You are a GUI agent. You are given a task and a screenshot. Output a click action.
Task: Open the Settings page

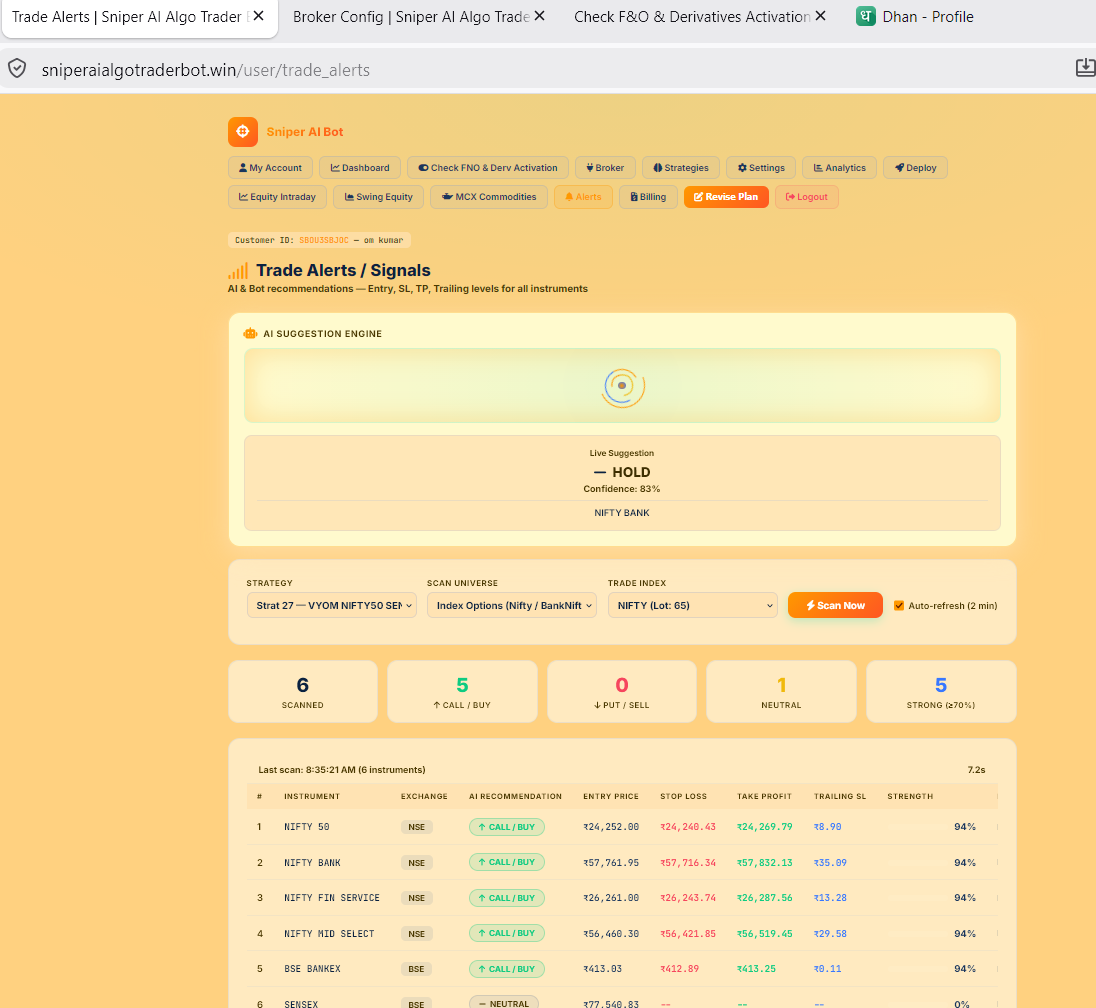click(760, 168)
